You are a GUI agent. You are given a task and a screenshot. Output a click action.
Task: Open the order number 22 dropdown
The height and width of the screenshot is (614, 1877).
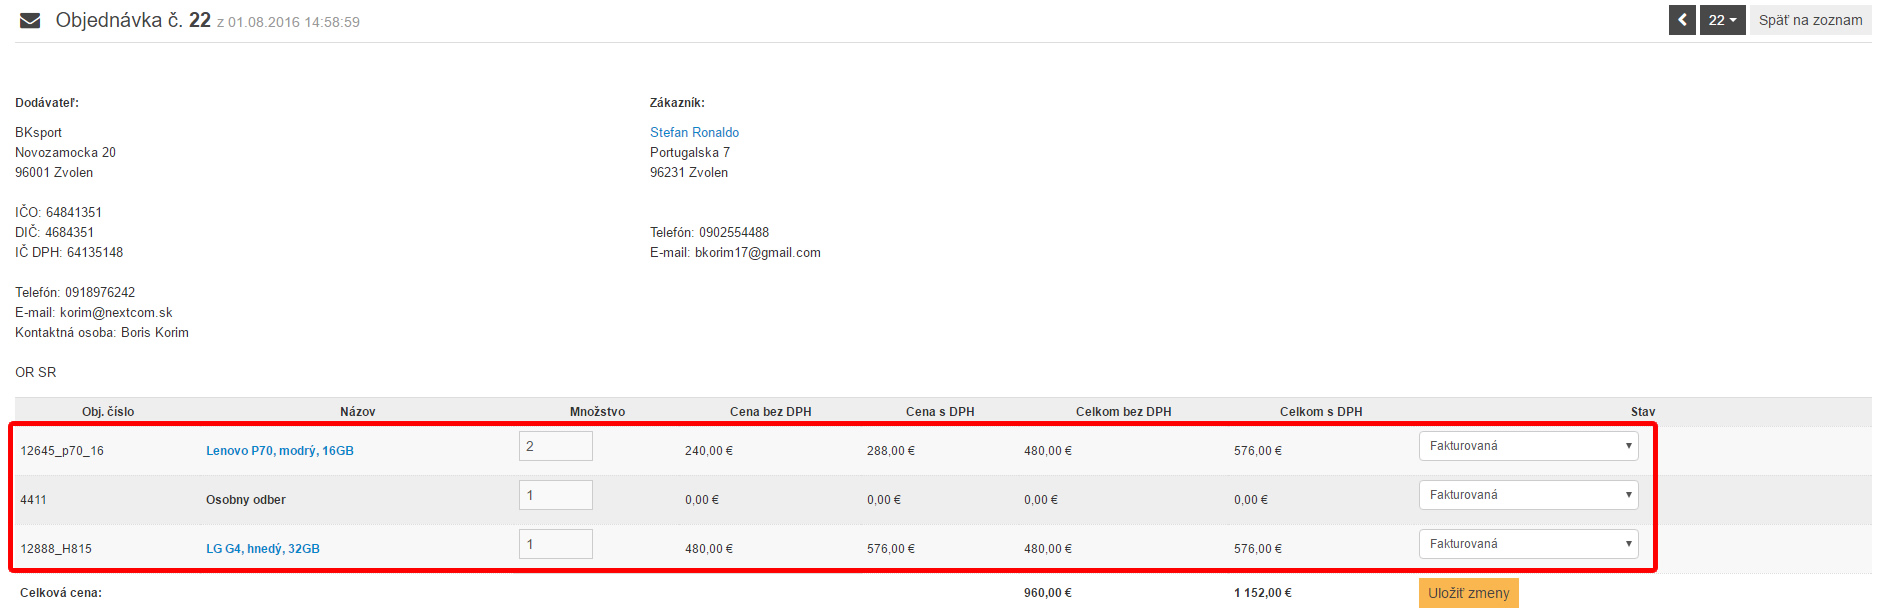tap(1722, 20)
